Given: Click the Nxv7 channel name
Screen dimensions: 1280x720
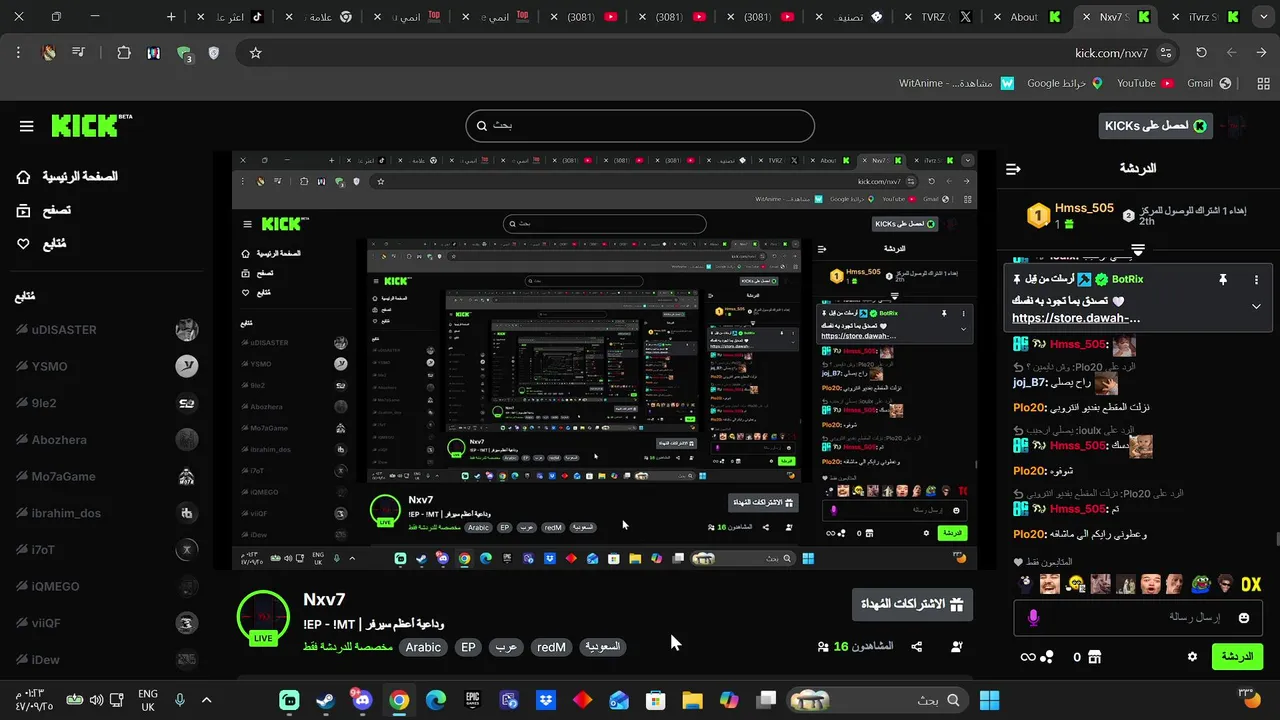Looking at the screenshot, I should [x=324, y=600].
